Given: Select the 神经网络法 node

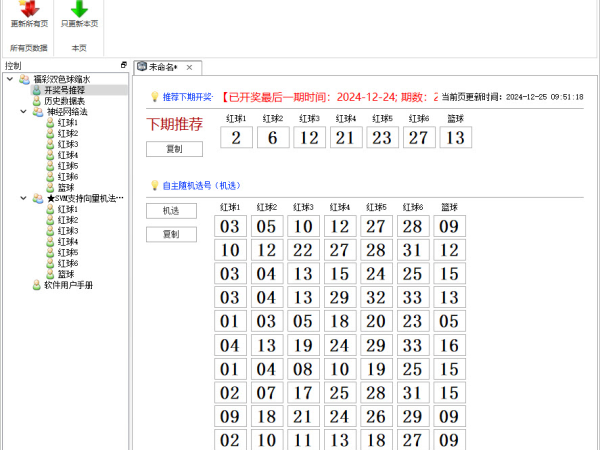Looking at the screenshot, I should click(x=67, y=112).
